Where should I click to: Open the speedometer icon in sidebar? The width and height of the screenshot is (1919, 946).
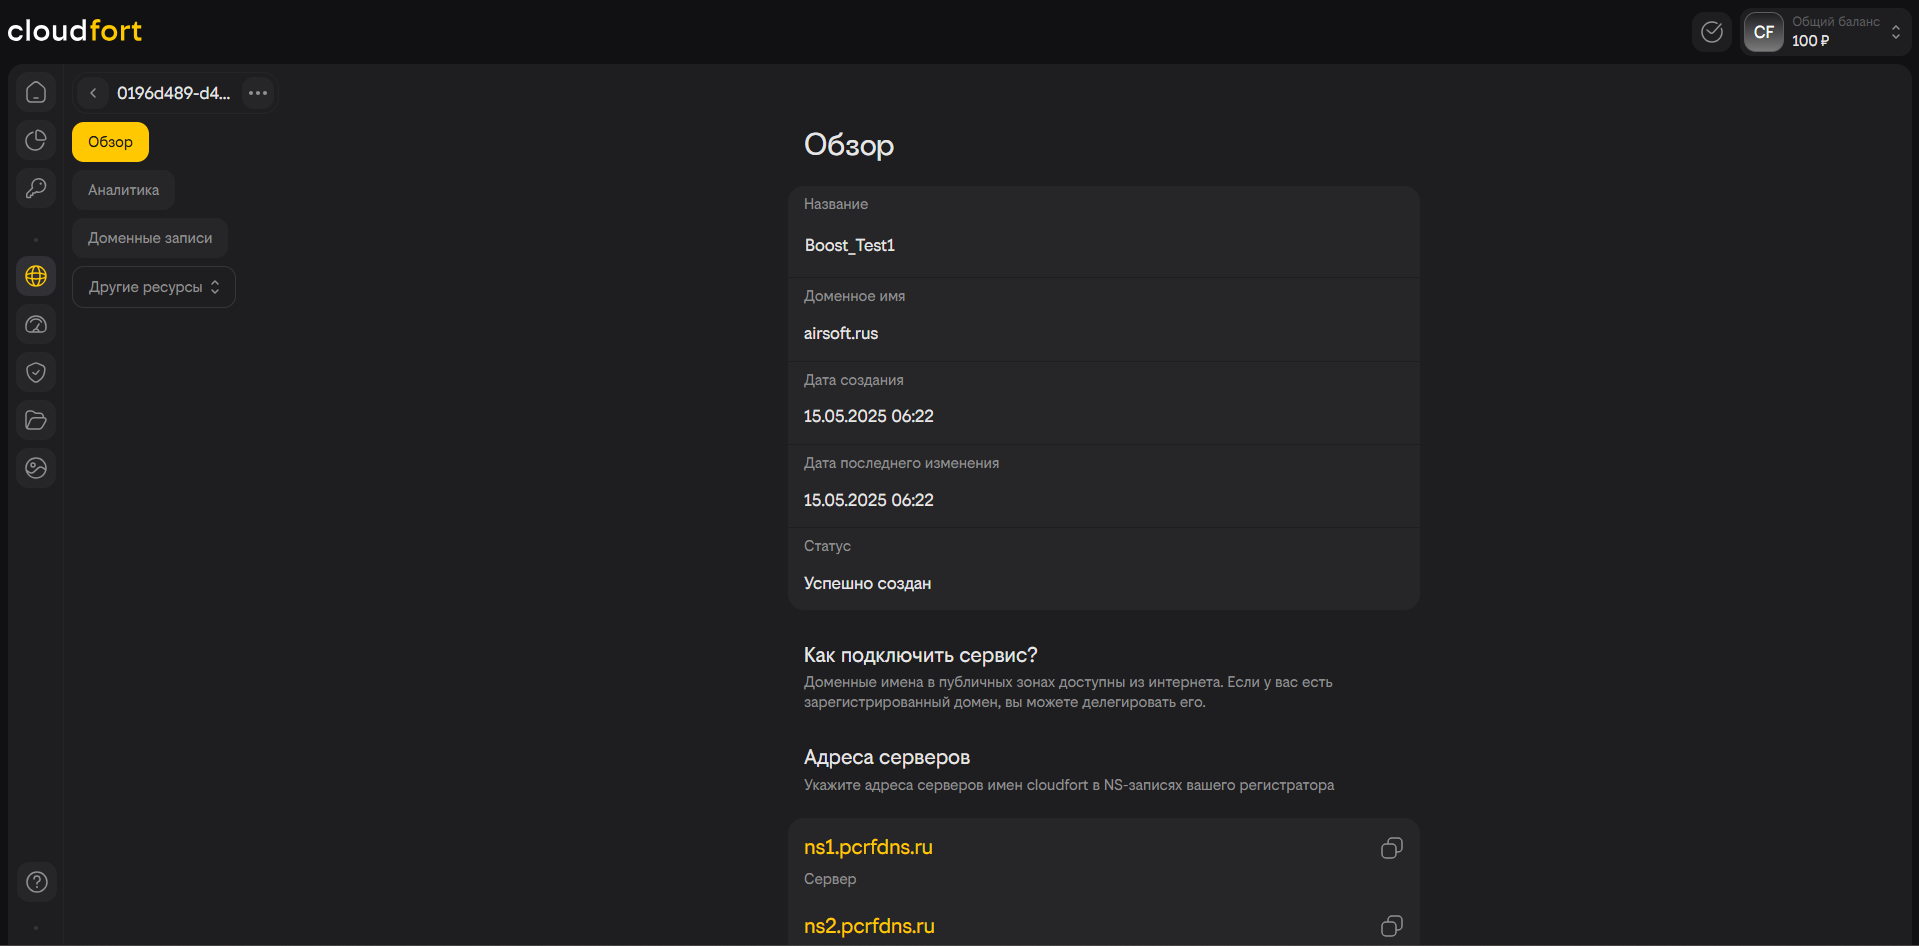[36, 324]
